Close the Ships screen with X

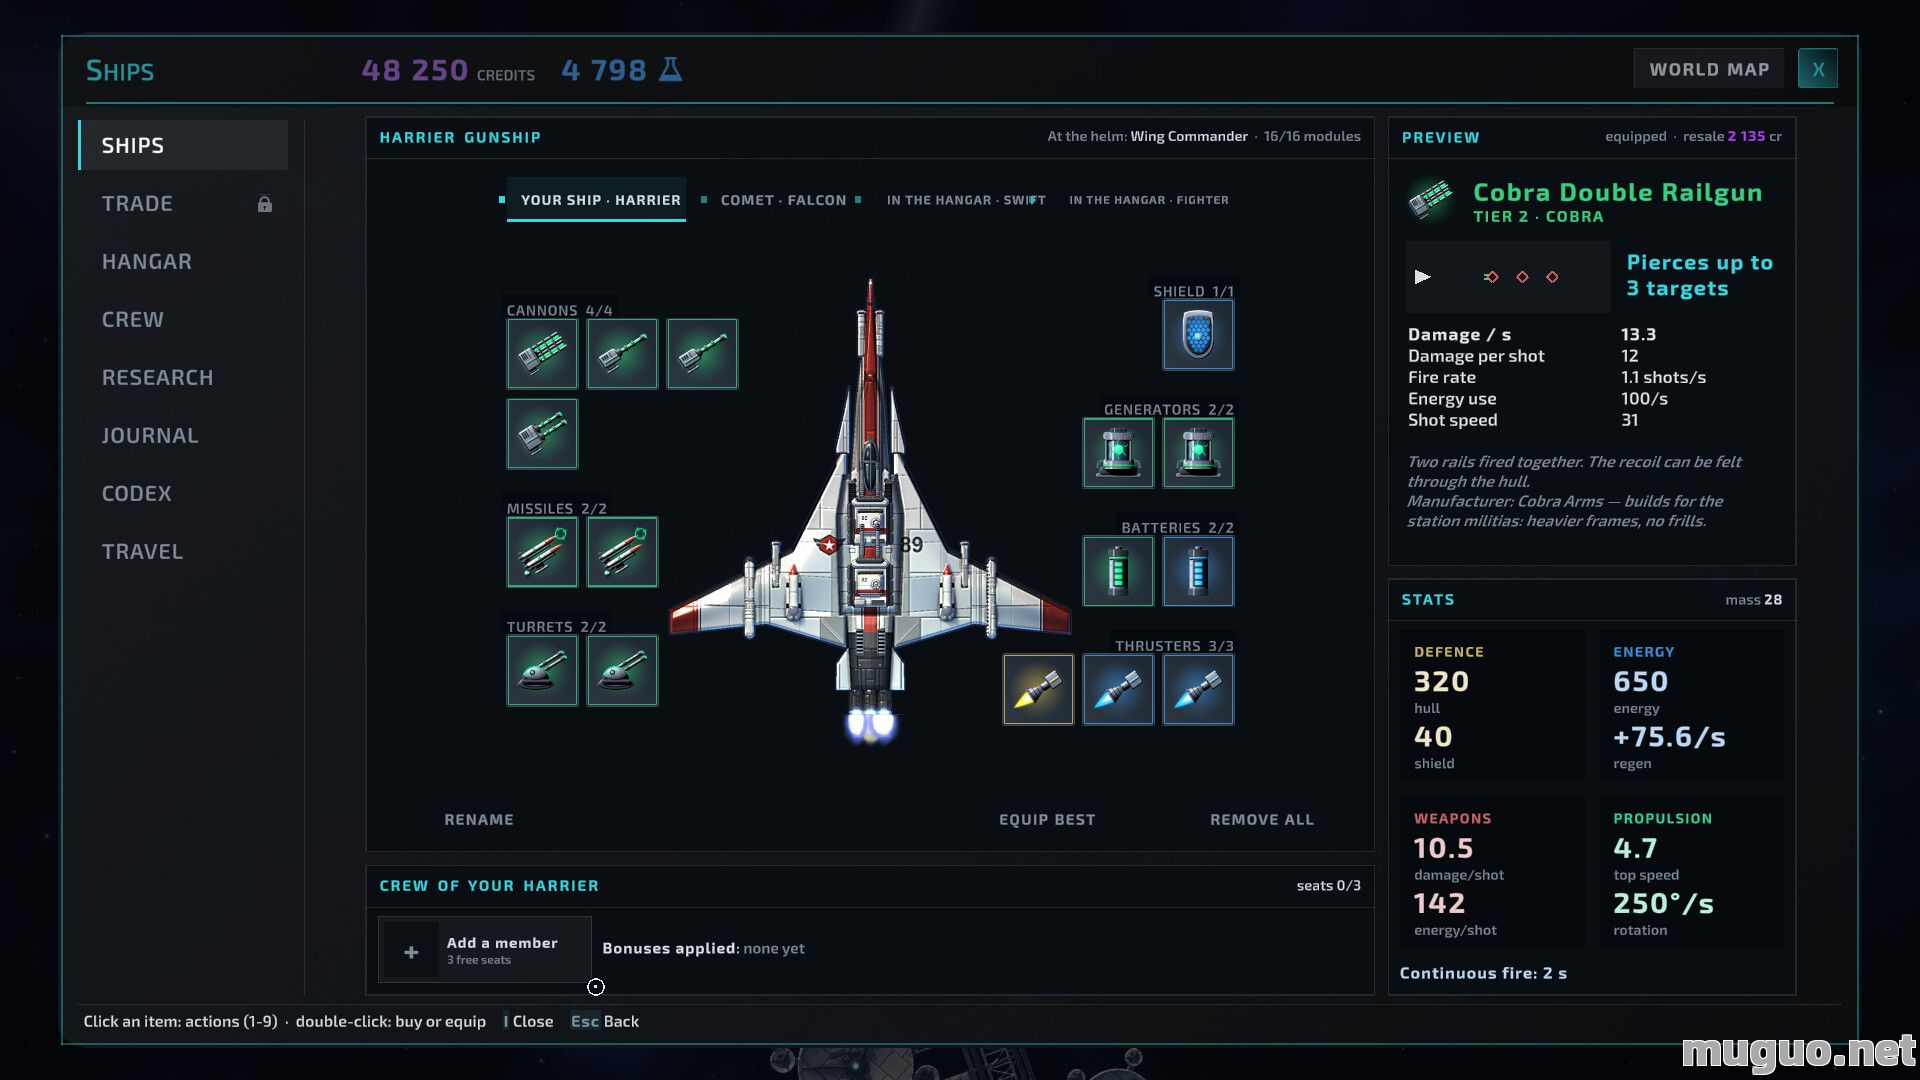coord(1818,69)
